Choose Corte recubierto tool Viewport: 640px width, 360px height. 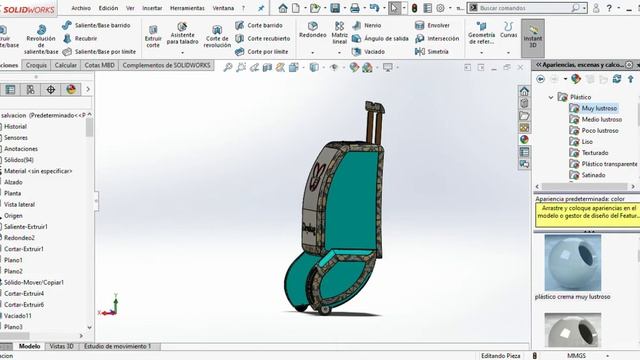(262, 38)
